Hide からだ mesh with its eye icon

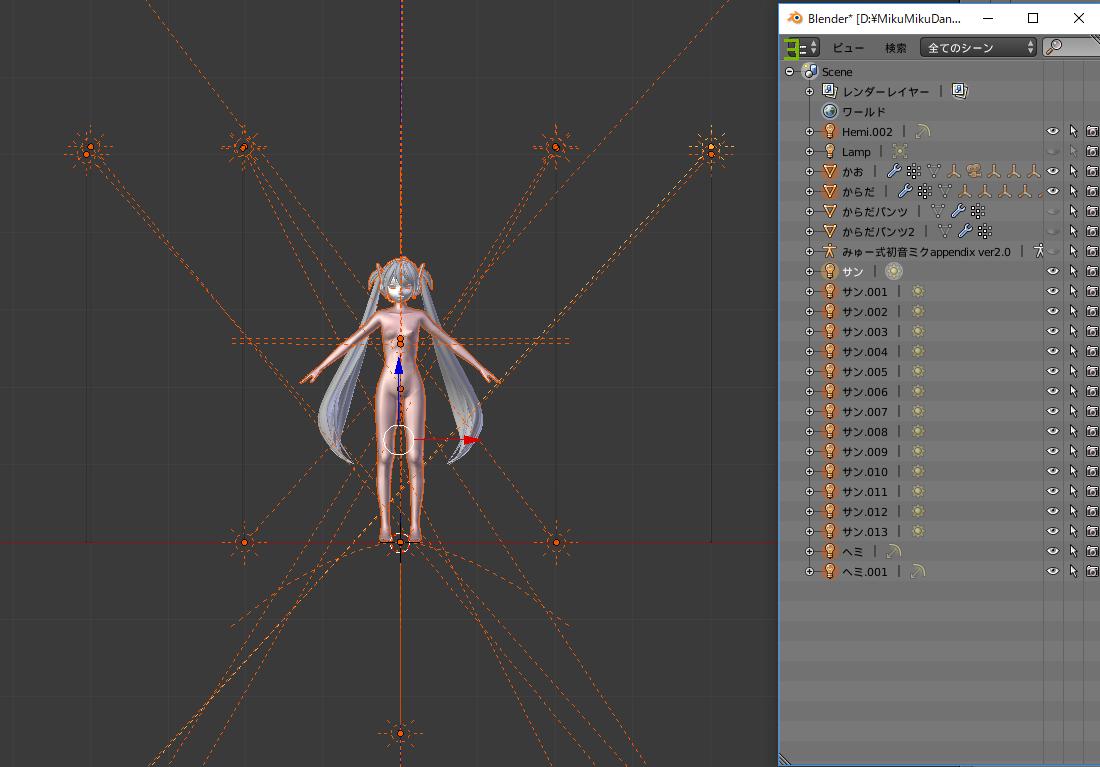[1052, 191]
